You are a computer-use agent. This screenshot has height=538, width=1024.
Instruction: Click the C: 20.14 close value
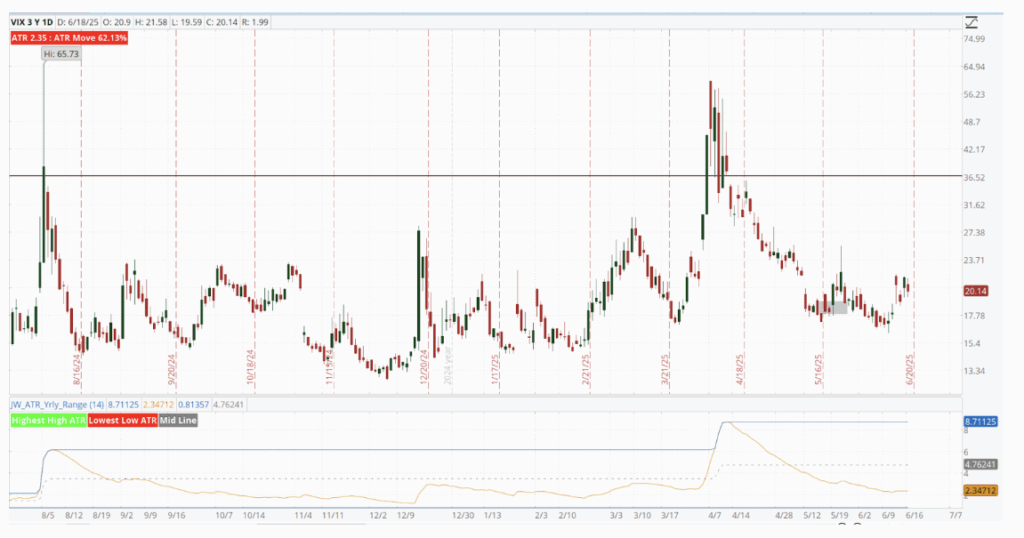pyautogui.click(x=222, y=22)
